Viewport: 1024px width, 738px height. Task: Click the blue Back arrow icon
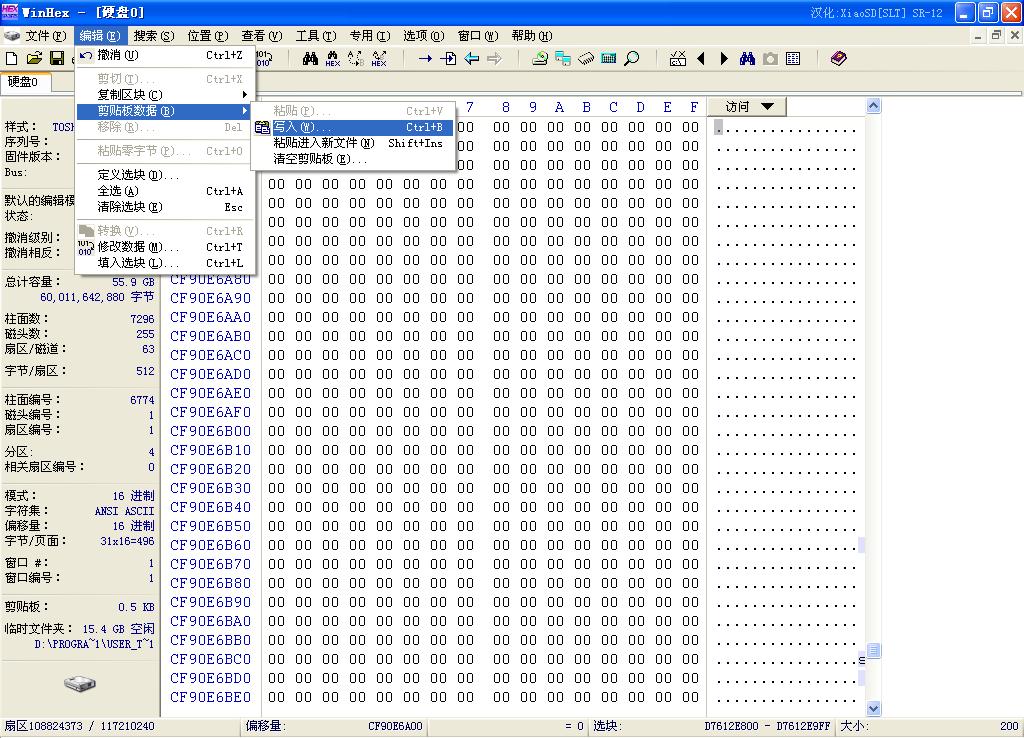472,59
